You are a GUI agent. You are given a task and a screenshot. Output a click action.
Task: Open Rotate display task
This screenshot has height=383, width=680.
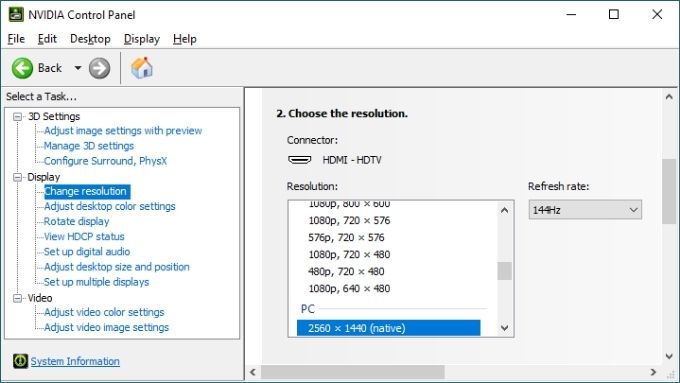click(x=77, y=221)
